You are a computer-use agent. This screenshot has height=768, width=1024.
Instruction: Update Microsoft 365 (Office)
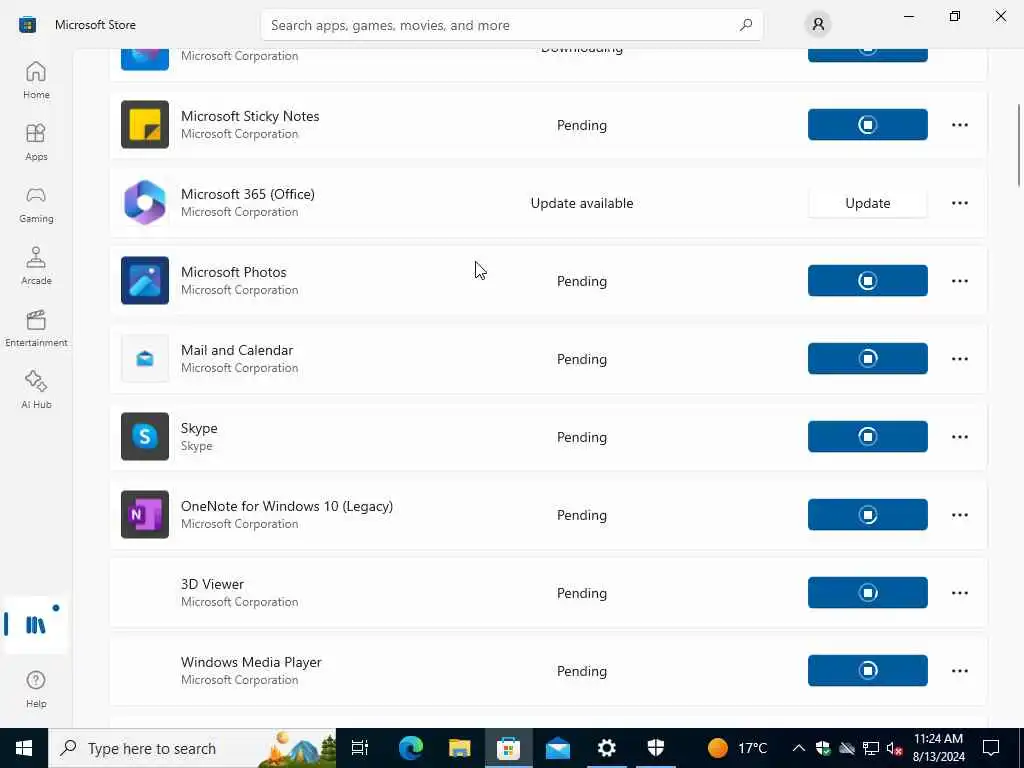pyautogui.click(x=867, y=203)
